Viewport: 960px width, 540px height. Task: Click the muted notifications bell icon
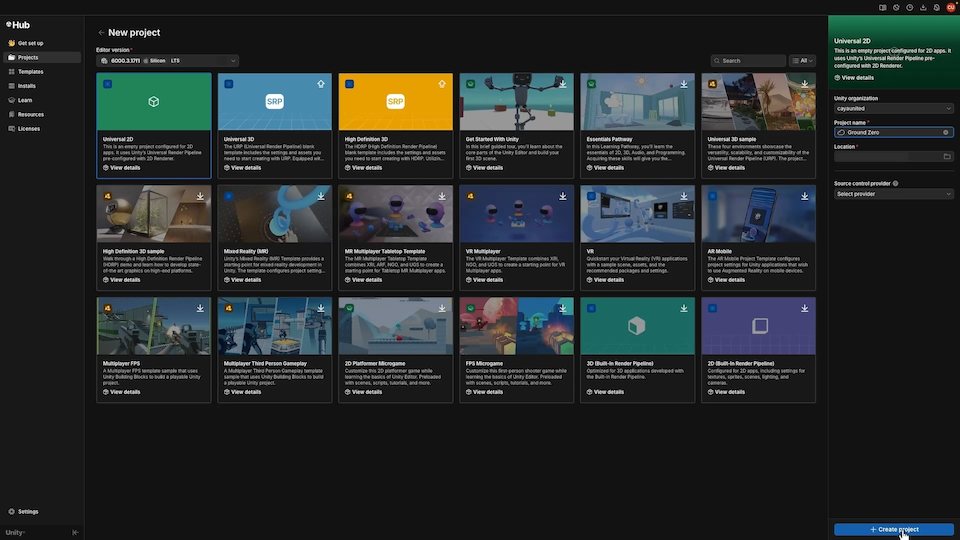[x=937, y=7]
